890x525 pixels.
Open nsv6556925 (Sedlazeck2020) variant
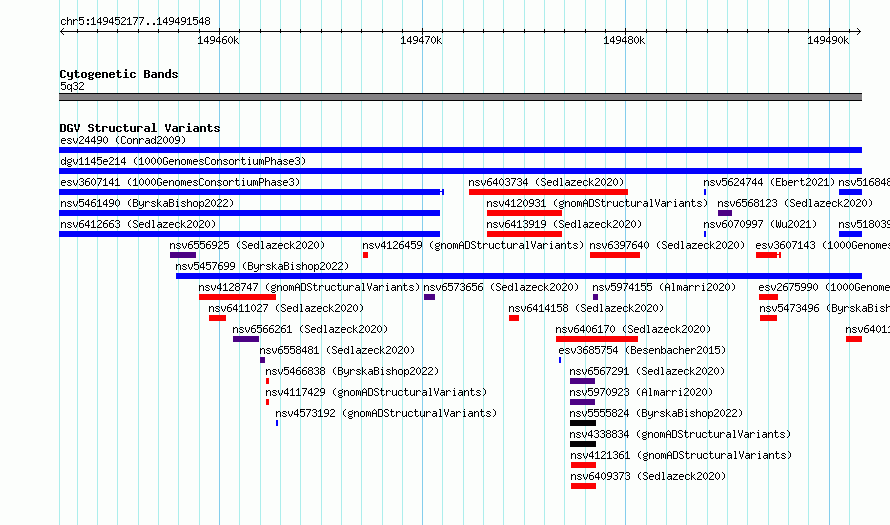coord(247,245)
